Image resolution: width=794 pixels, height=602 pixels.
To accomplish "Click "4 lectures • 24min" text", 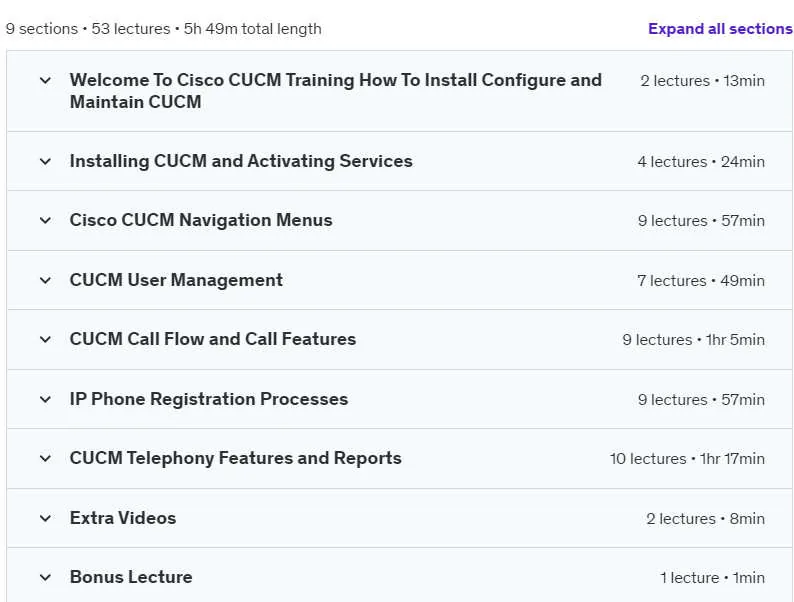I will point(701,162).
